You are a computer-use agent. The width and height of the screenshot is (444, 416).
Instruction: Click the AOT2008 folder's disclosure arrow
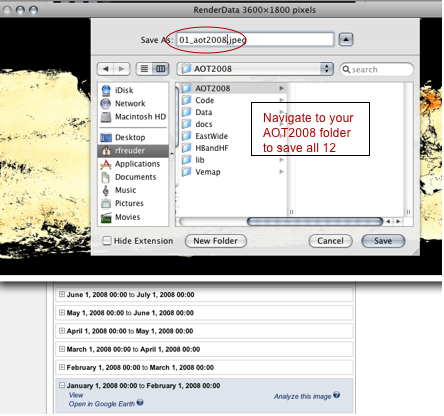pos(282,88)
